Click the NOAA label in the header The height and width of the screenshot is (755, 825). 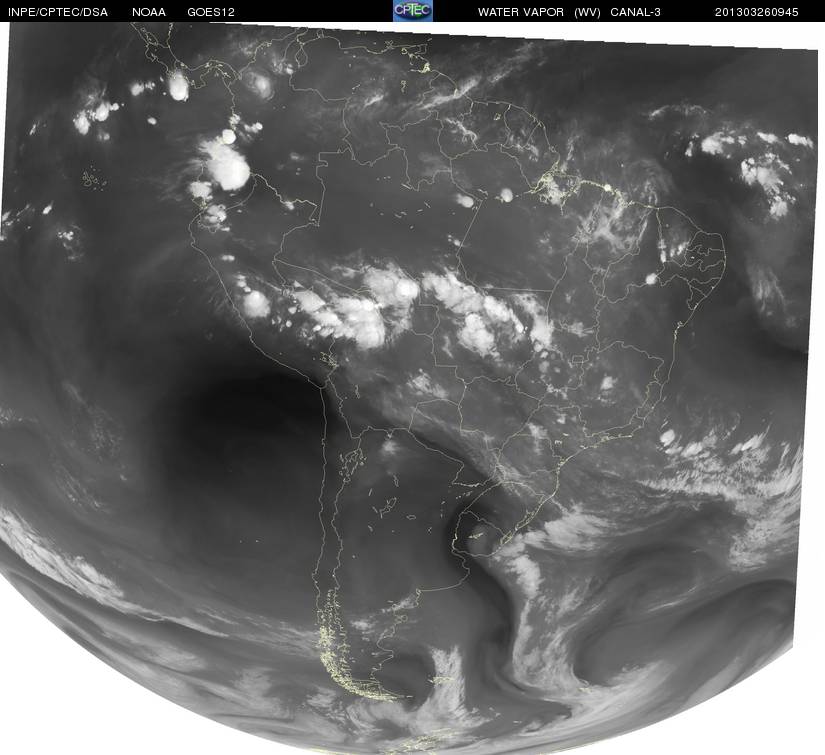click(x=149, y=12)
